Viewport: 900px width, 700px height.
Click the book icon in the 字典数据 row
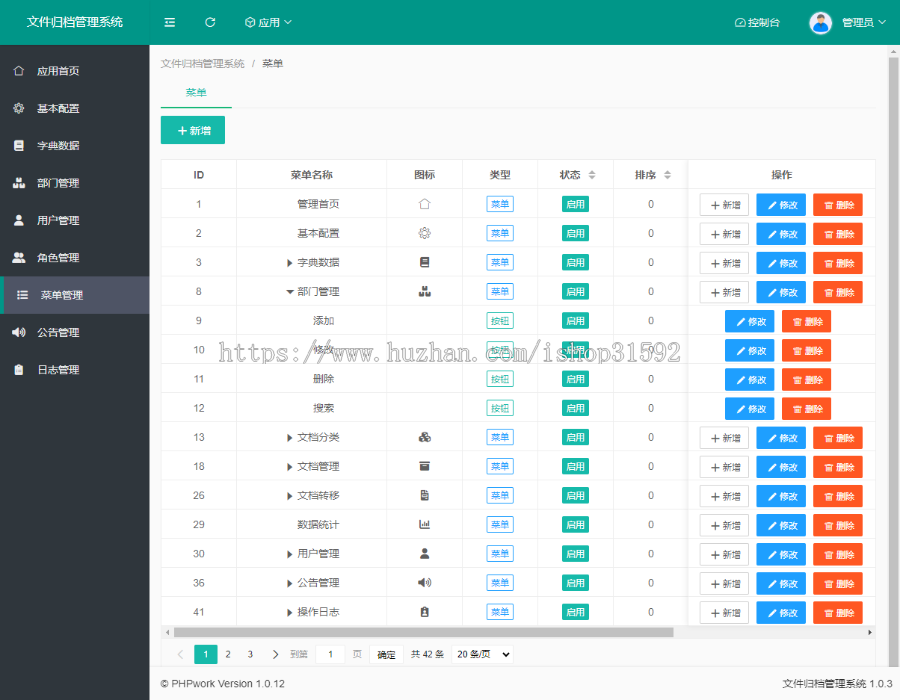pos(424,262)
